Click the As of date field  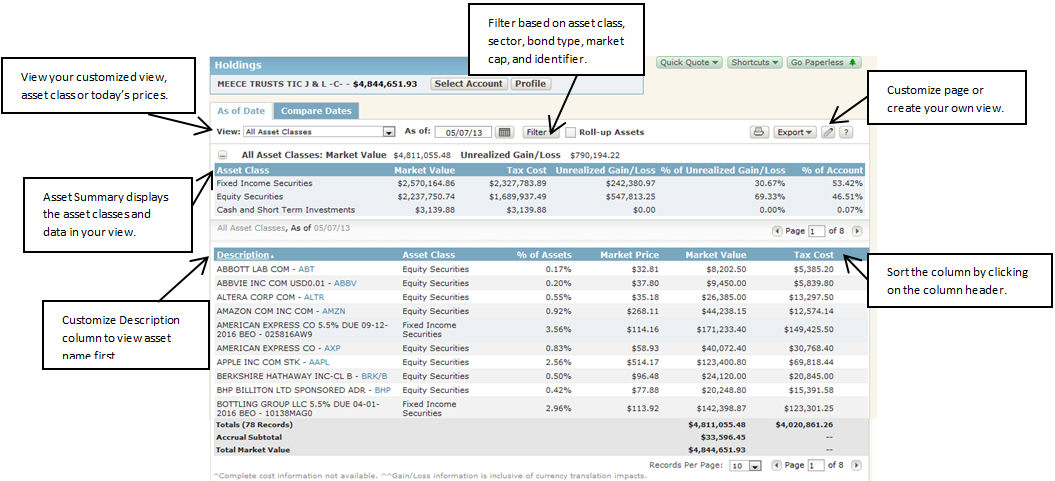(x=463, y=132)
